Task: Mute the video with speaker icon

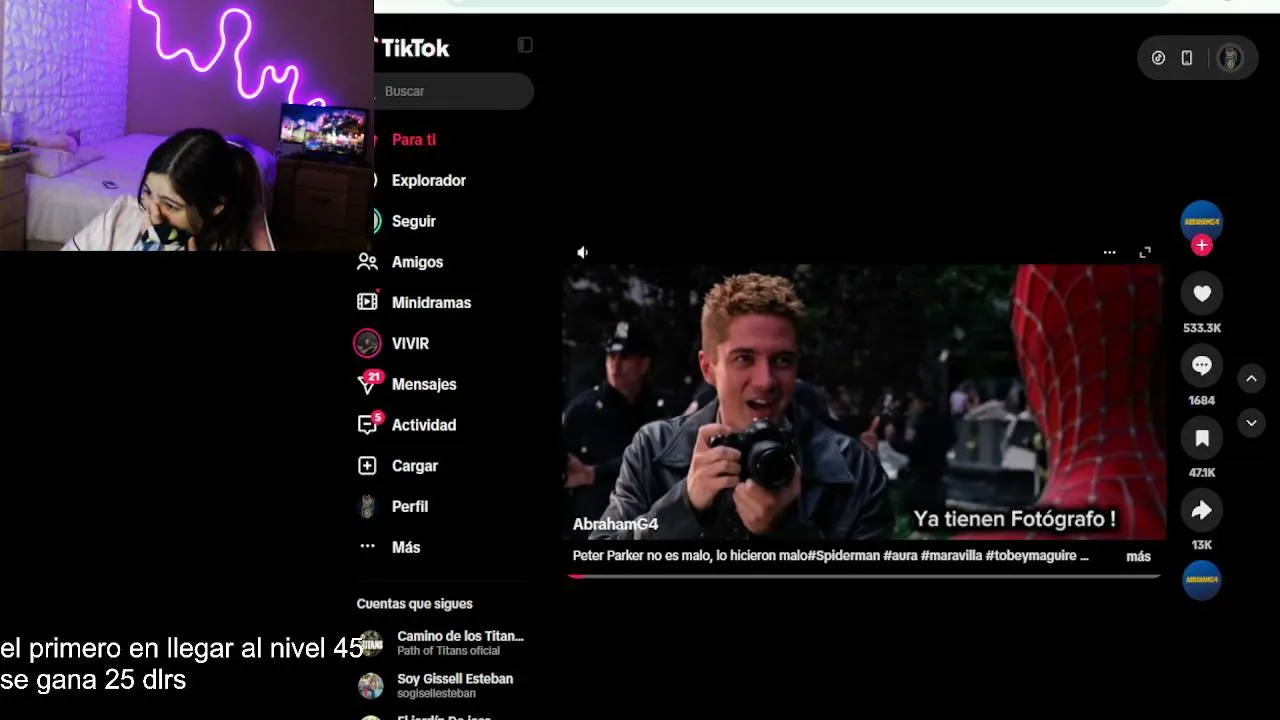Action: (x=583, y=253)
